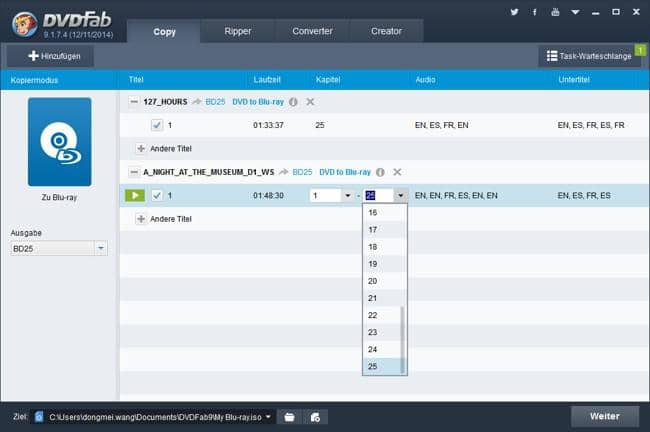Click the Weiter button
This screenshot has height=432, width=650.
[604, 415]
